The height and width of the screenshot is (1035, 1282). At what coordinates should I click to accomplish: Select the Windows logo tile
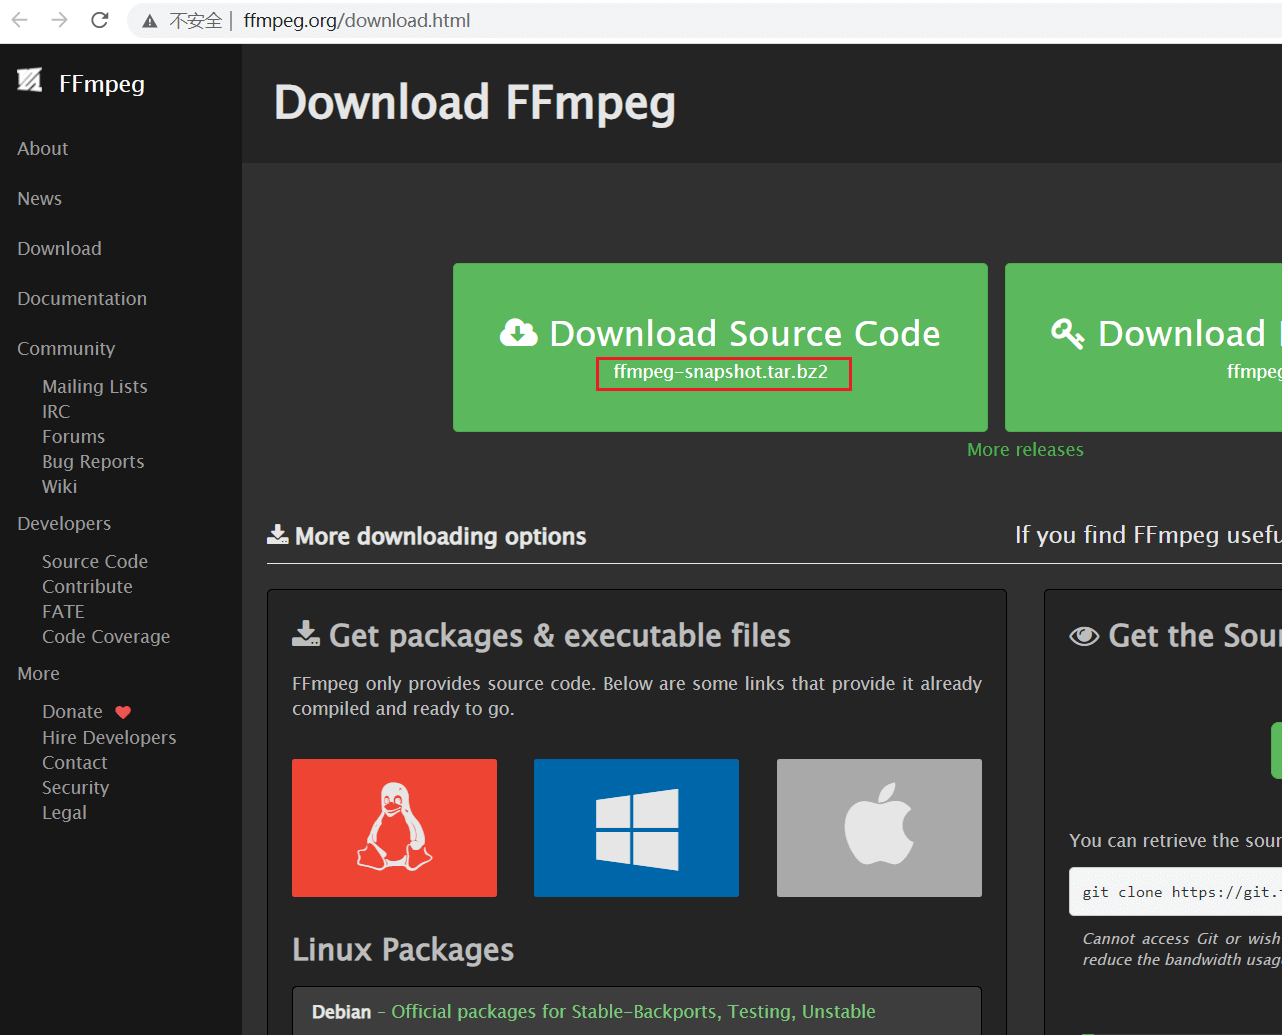pyautogui.click(x=636, y=828)
